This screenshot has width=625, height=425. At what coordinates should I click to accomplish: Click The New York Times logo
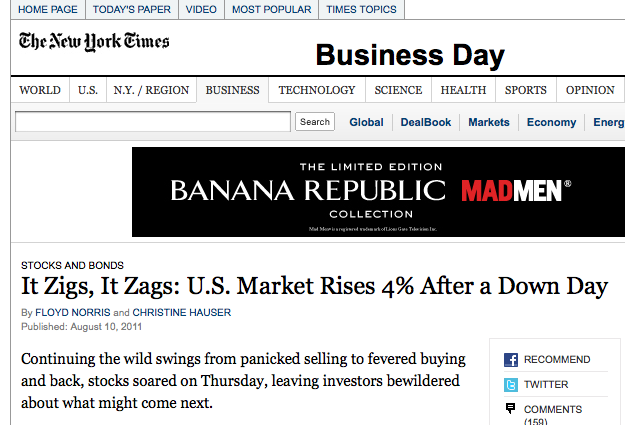pyautogui.click(x=94, y=42)
